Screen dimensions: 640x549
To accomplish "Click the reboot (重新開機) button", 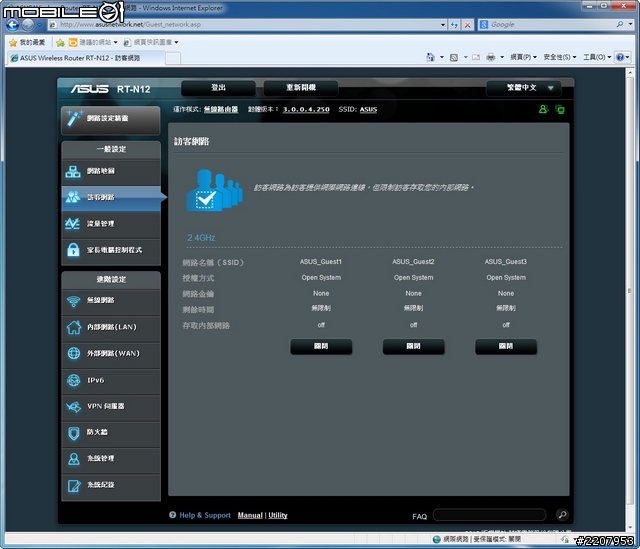I will (x=301, y=88).
